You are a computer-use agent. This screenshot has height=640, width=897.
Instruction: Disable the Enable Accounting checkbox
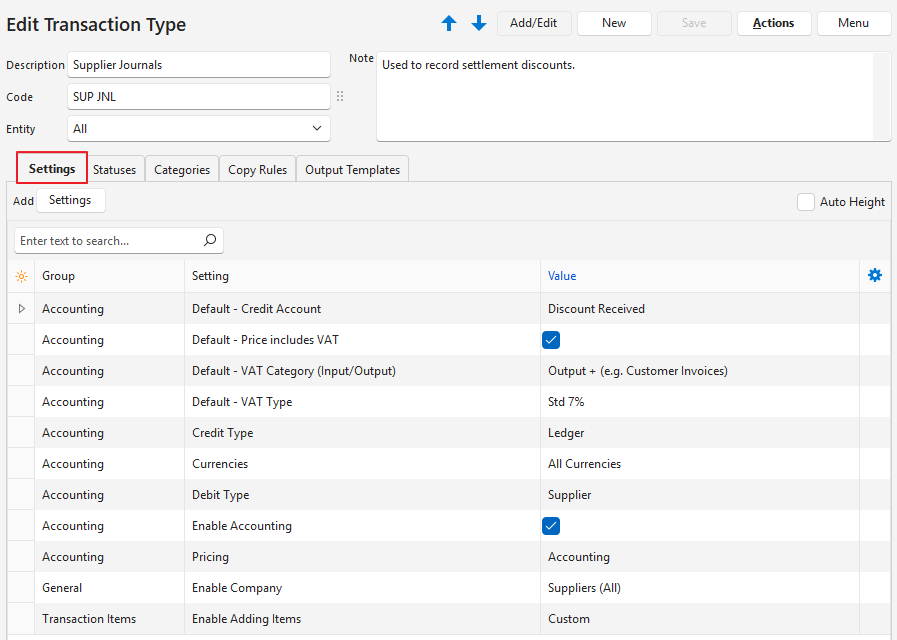[x=551, y=526]
